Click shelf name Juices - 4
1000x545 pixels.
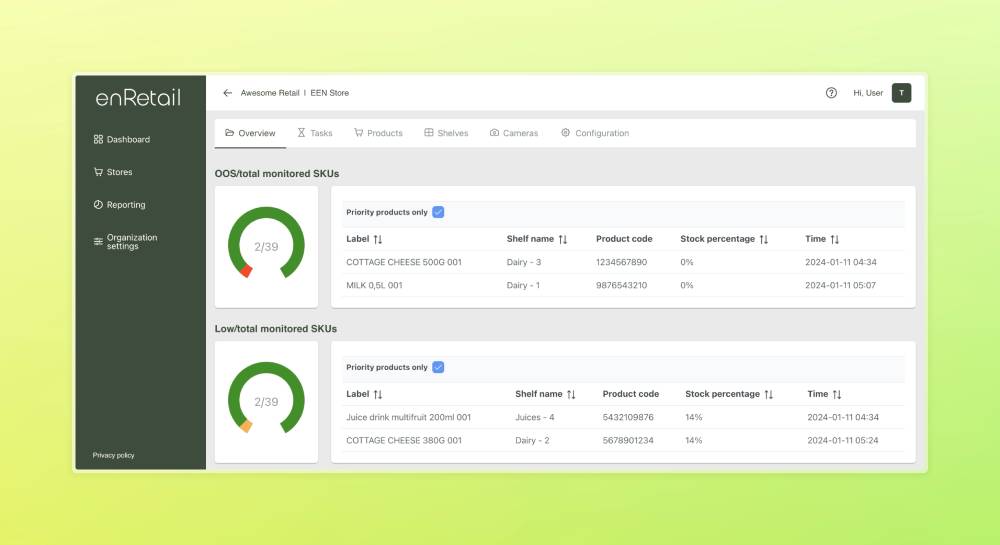click(534, 418)
